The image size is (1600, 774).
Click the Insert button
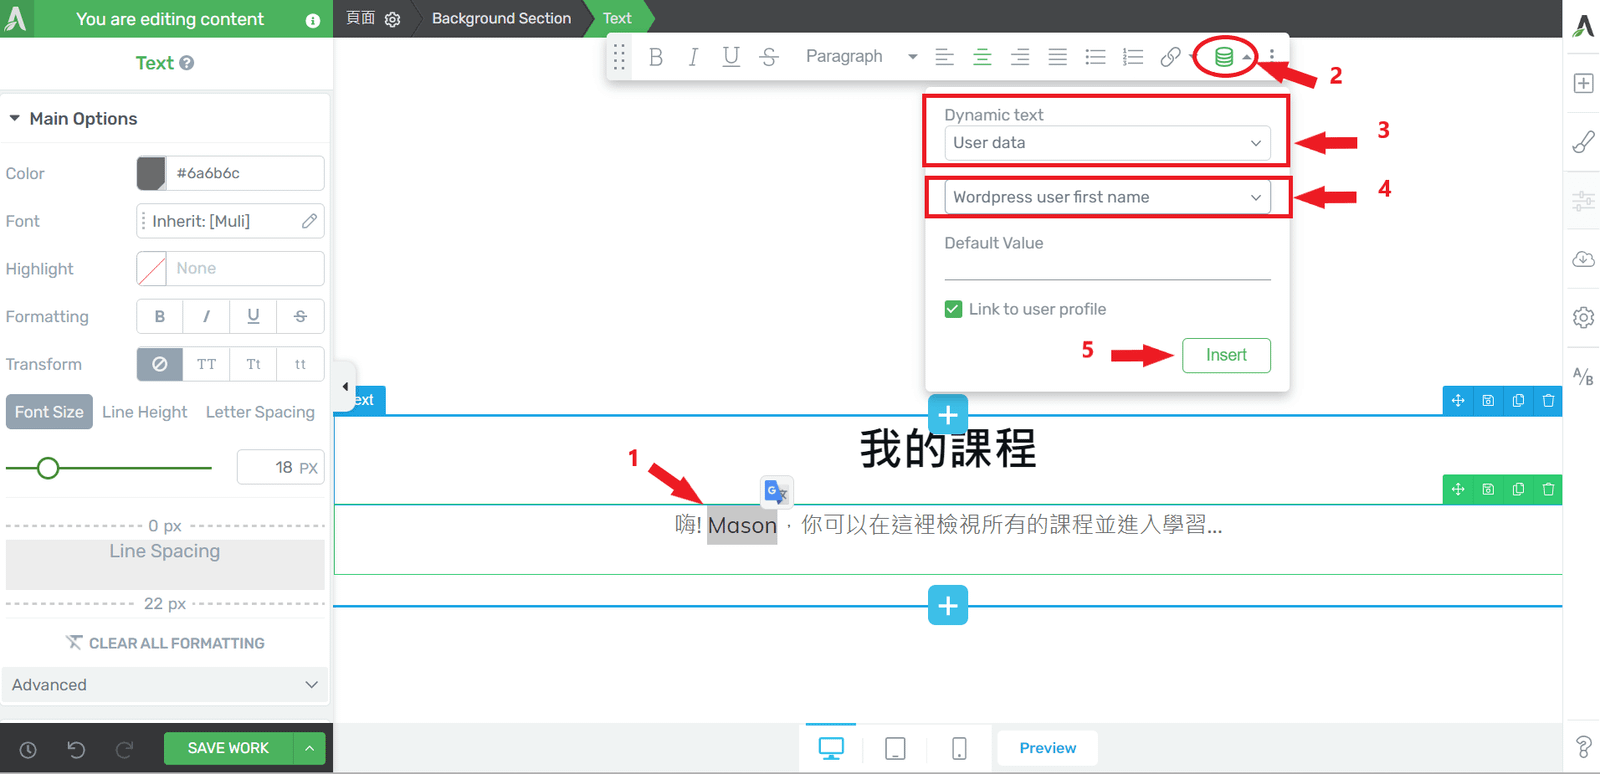click(x=1226, y=355)
